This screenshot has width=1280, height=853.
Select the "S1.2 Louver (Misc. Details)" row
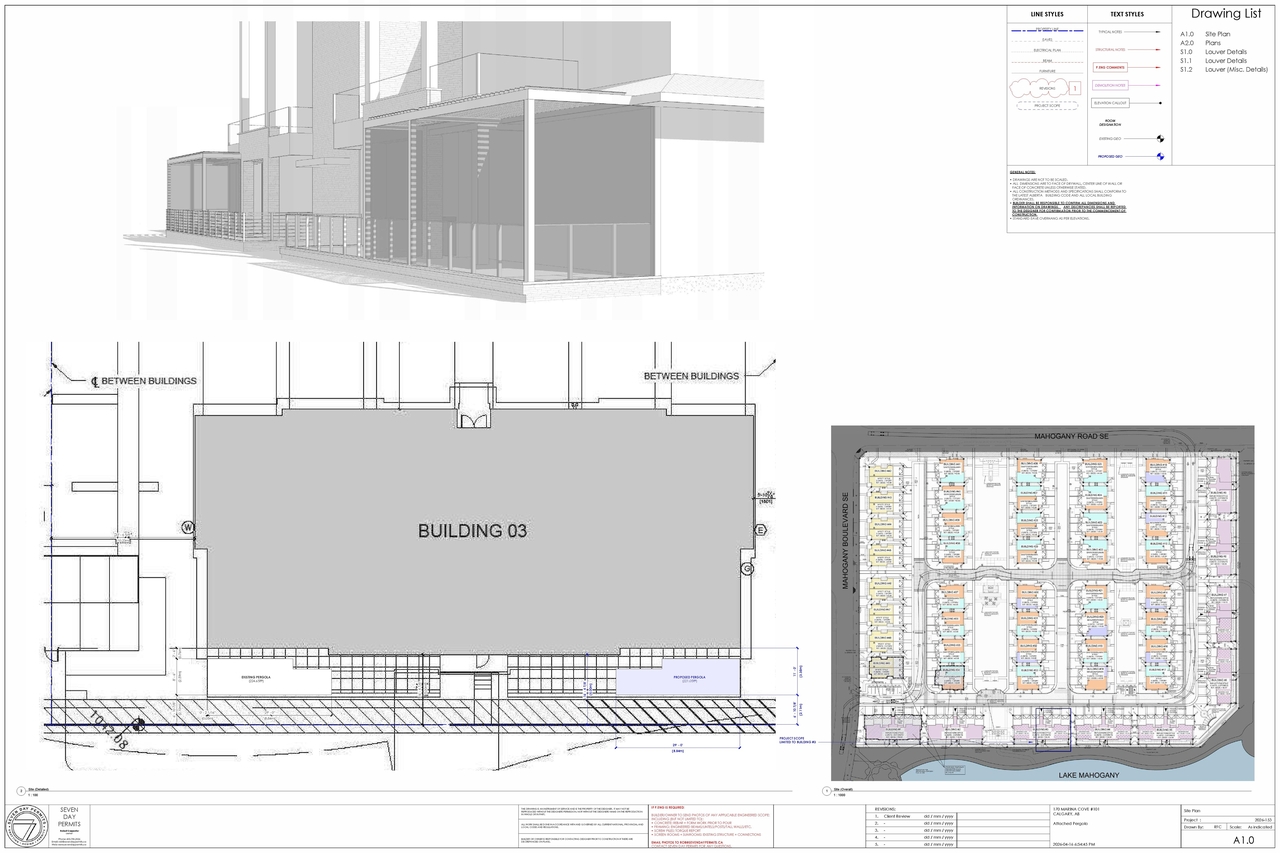(x=1223, y=69)
